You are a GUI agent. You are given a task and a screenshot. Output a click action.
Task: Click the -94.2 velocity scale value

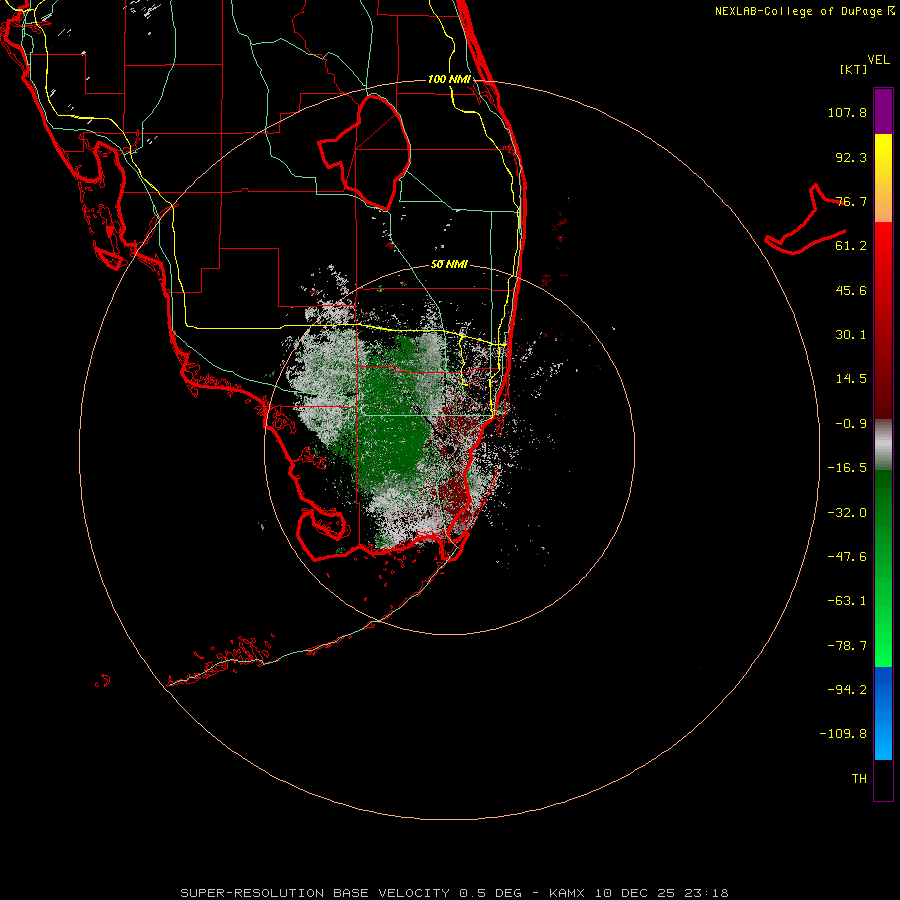pos(847,690)
